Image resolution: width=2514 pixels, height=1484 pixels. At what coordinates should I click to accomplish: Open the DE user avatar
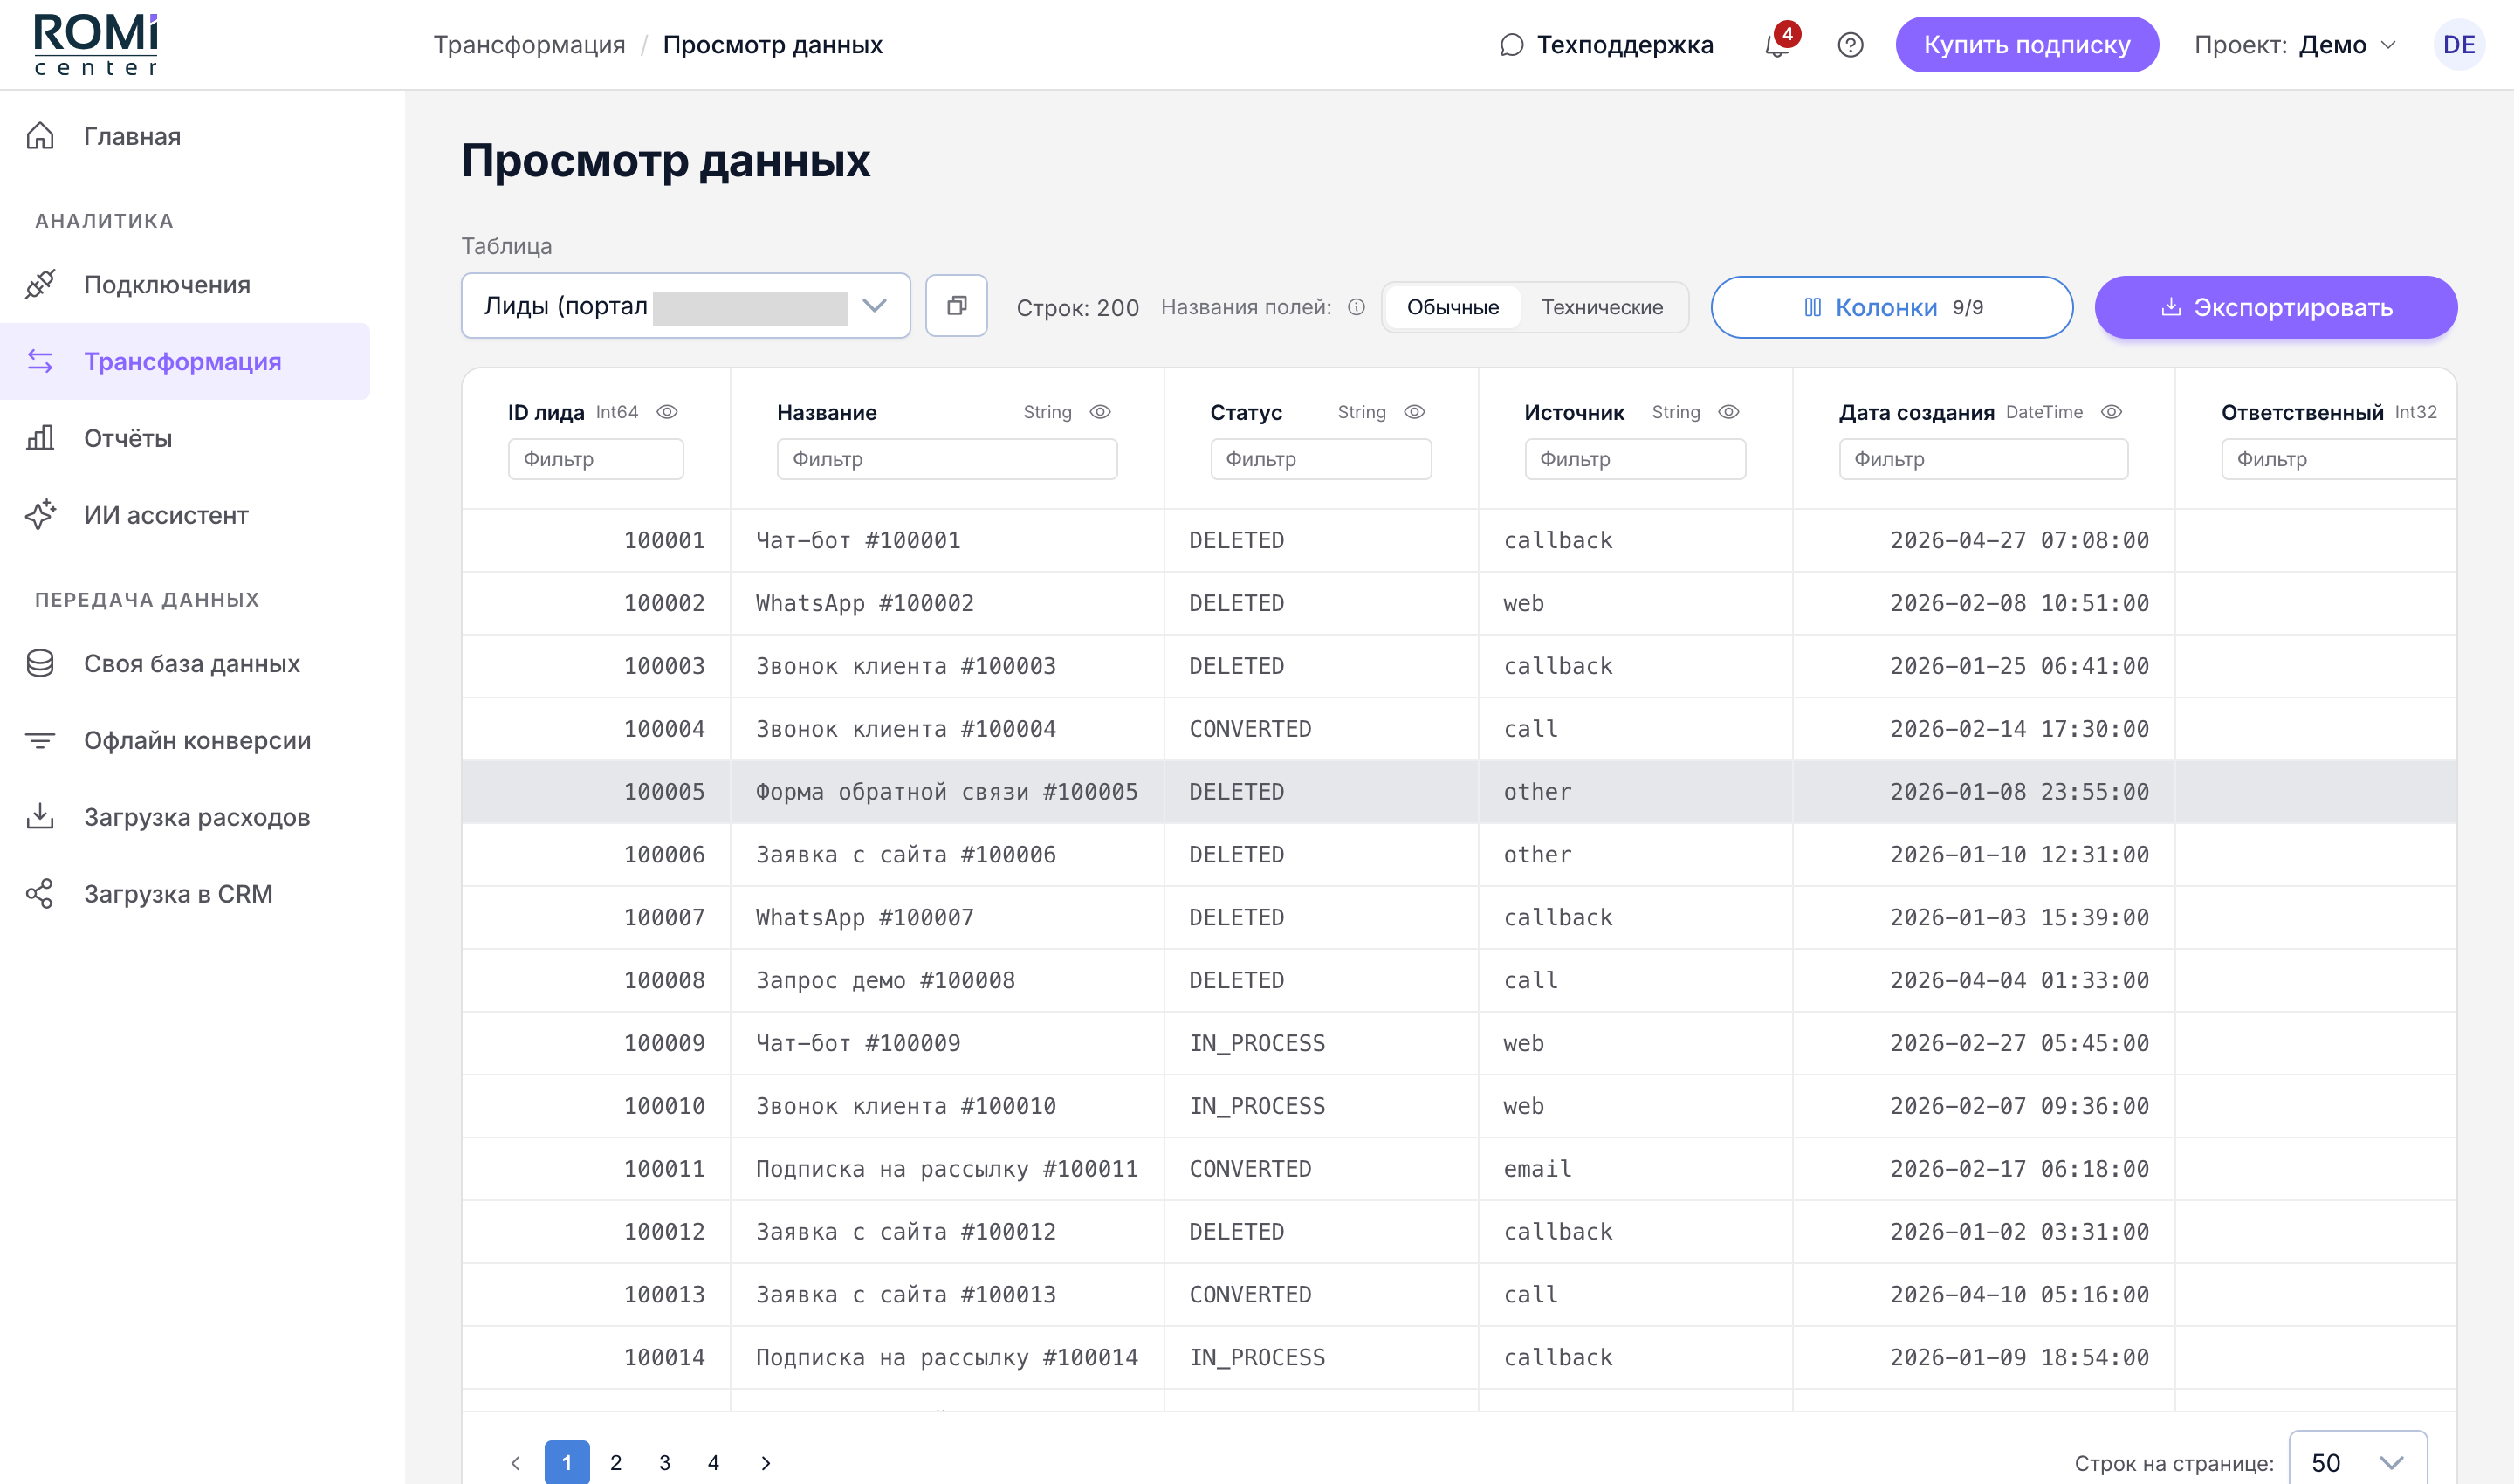click(2458, 45)
